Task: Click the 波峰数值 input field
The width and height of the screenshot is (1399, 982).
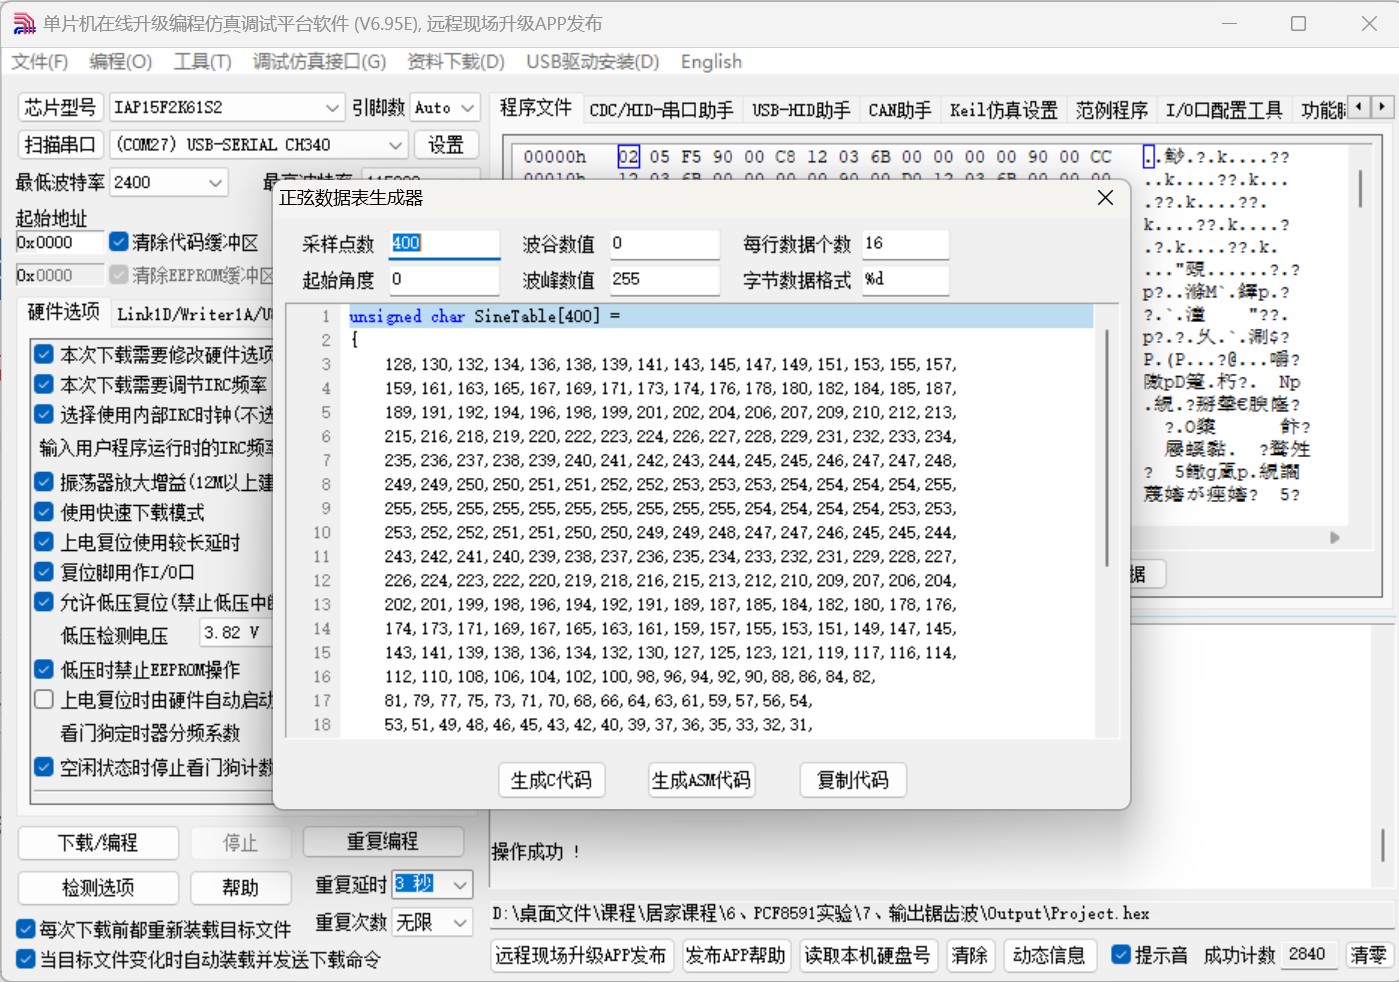Action: [x=663, y=280]
